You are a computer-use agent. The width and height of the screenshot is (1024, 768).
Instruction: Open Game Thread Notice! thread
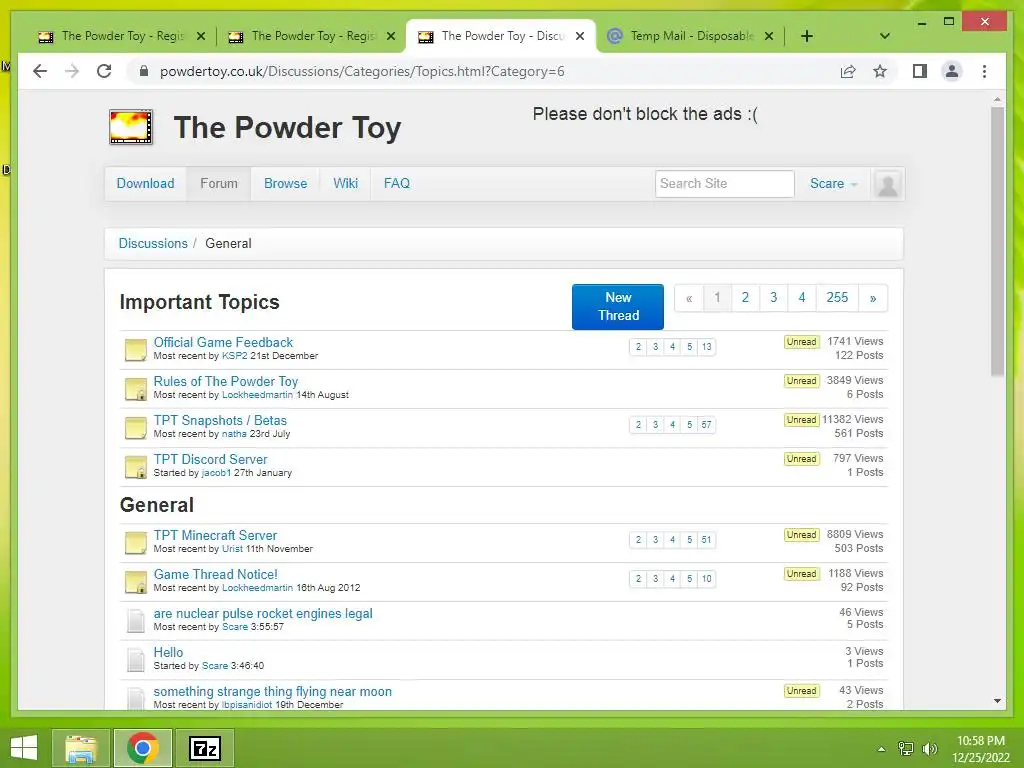tap(216, 575)
